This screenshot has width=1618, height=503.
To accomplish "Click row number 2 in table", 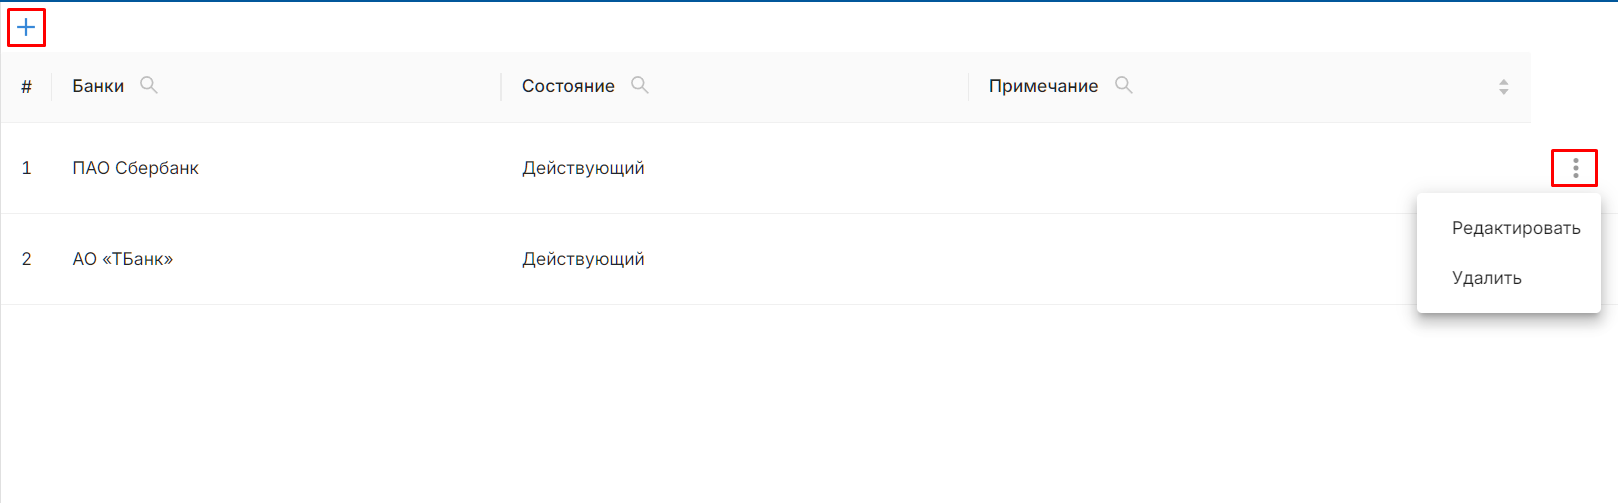I will point(26,259).
